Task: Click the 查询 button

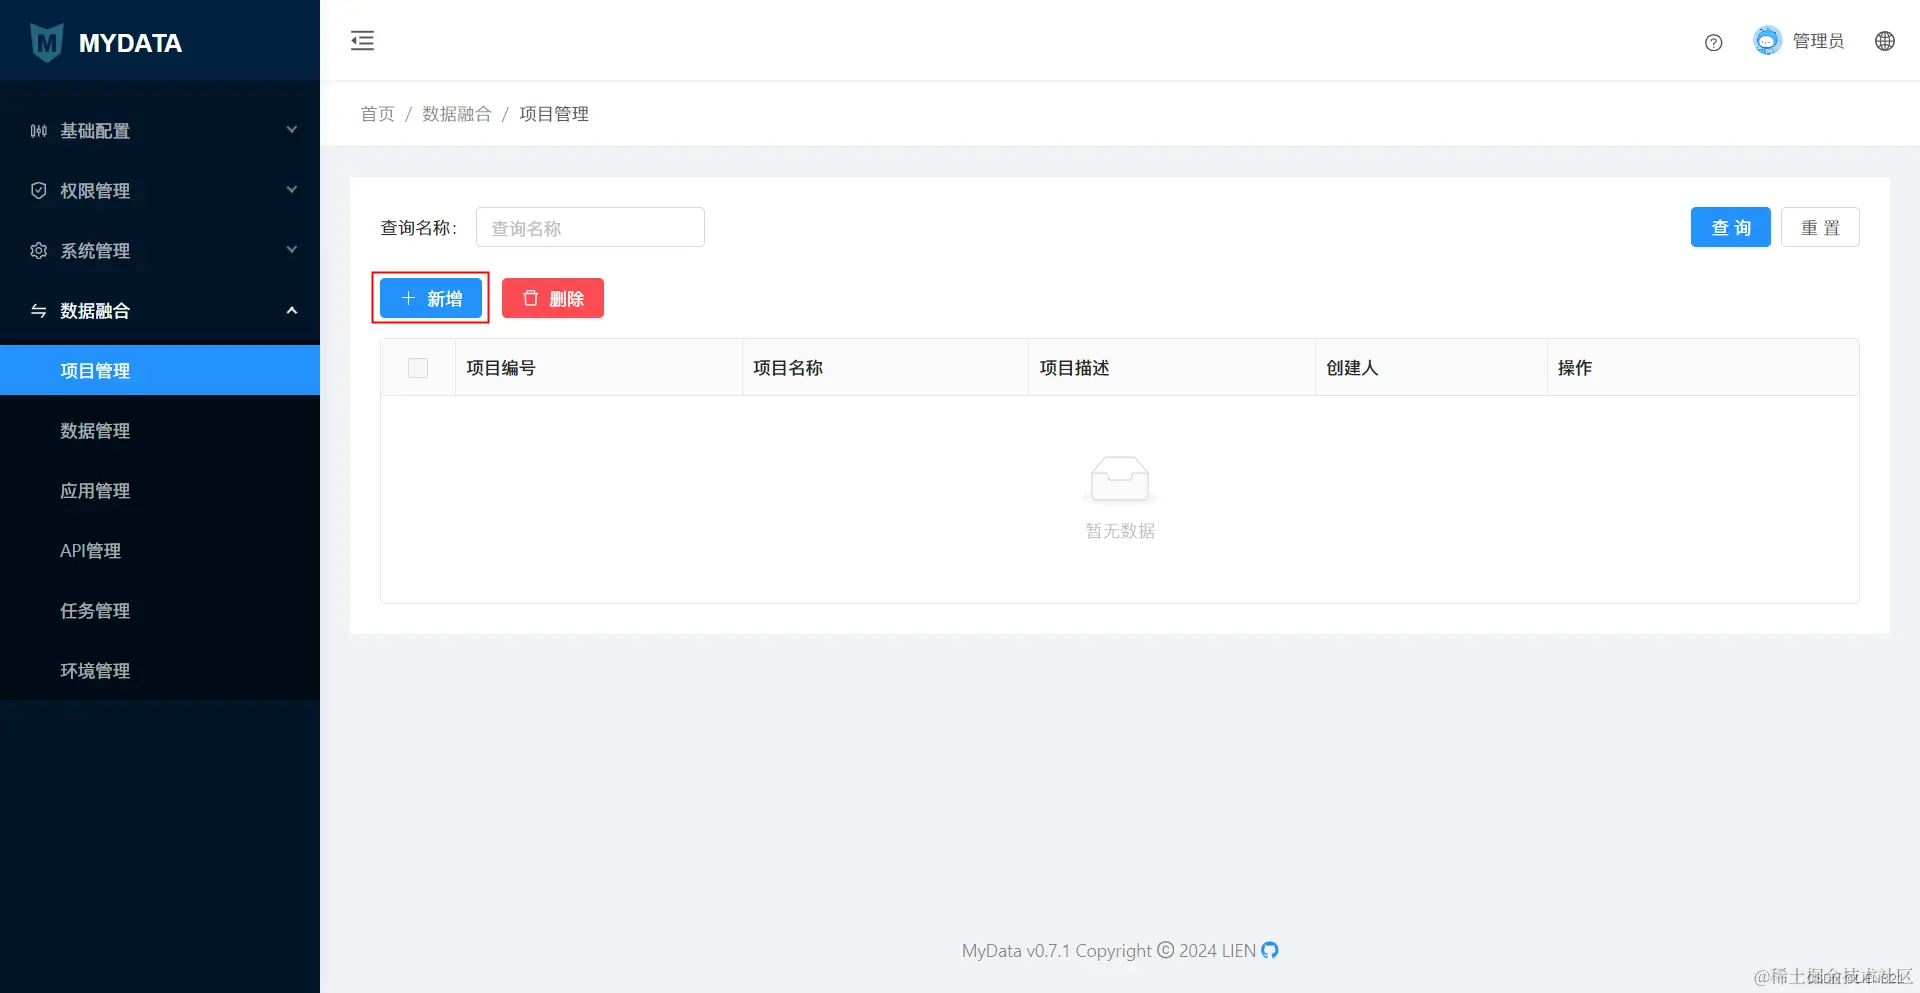Action: pyautogui.click(x=1730, y=227)
